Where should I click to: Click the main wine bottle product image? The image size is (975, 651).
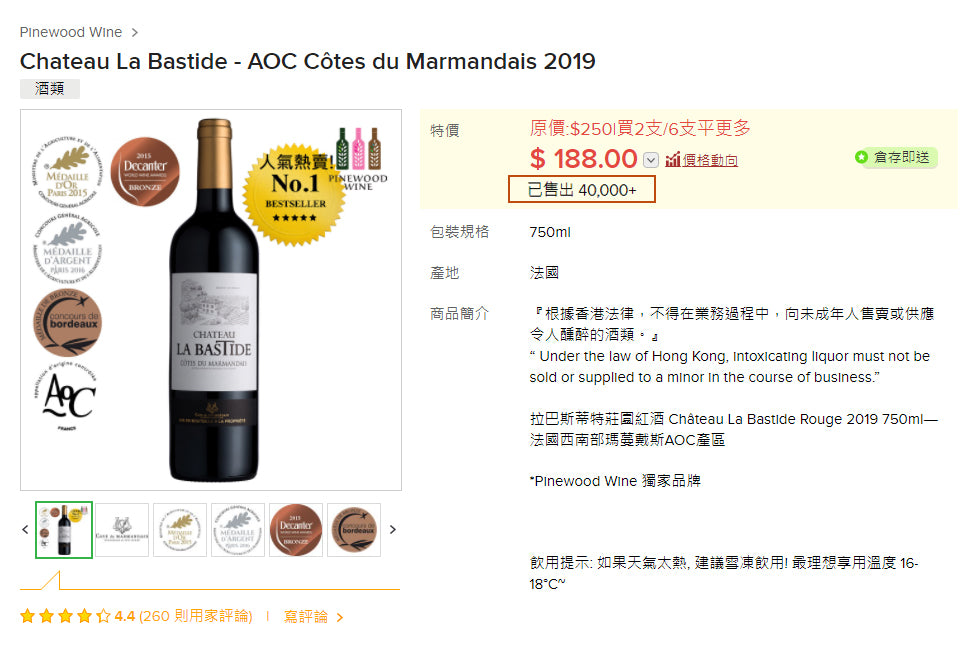[213, 300]
